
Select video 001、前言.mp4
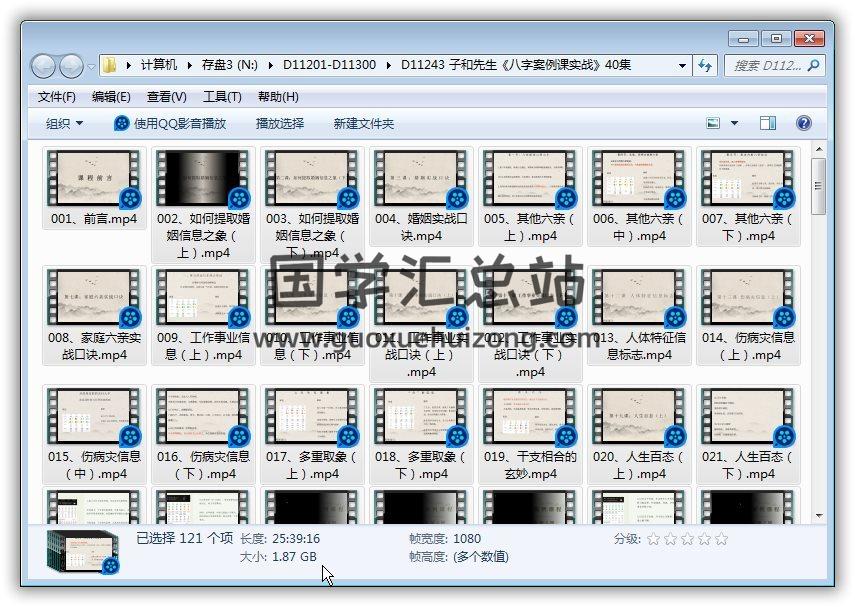(94, 189)
